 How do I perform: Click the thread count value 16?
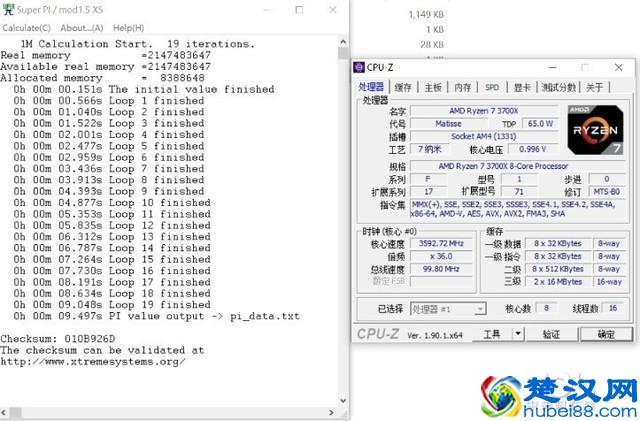[x=613, y=308]
